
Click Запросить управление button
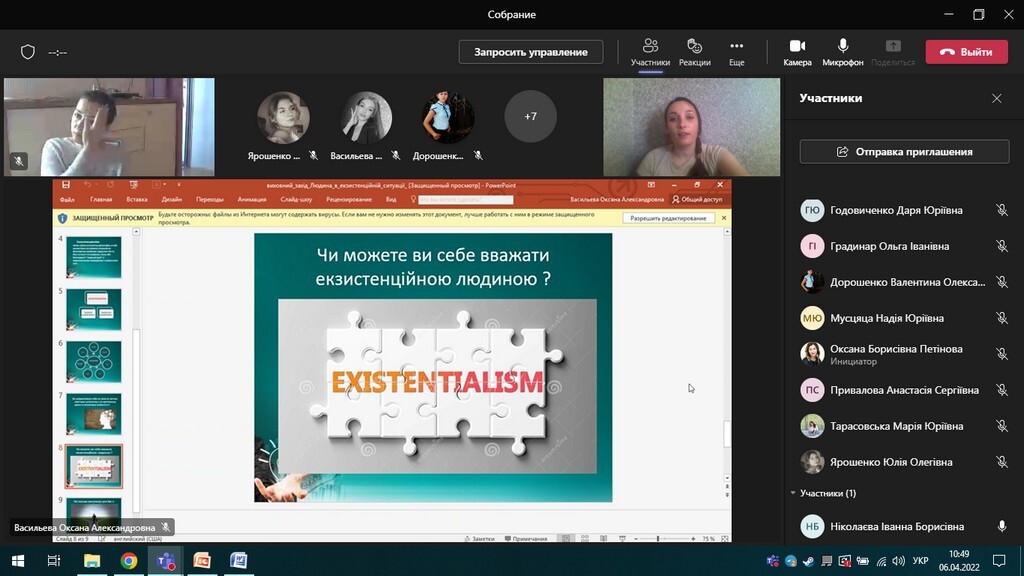(531, 52)
